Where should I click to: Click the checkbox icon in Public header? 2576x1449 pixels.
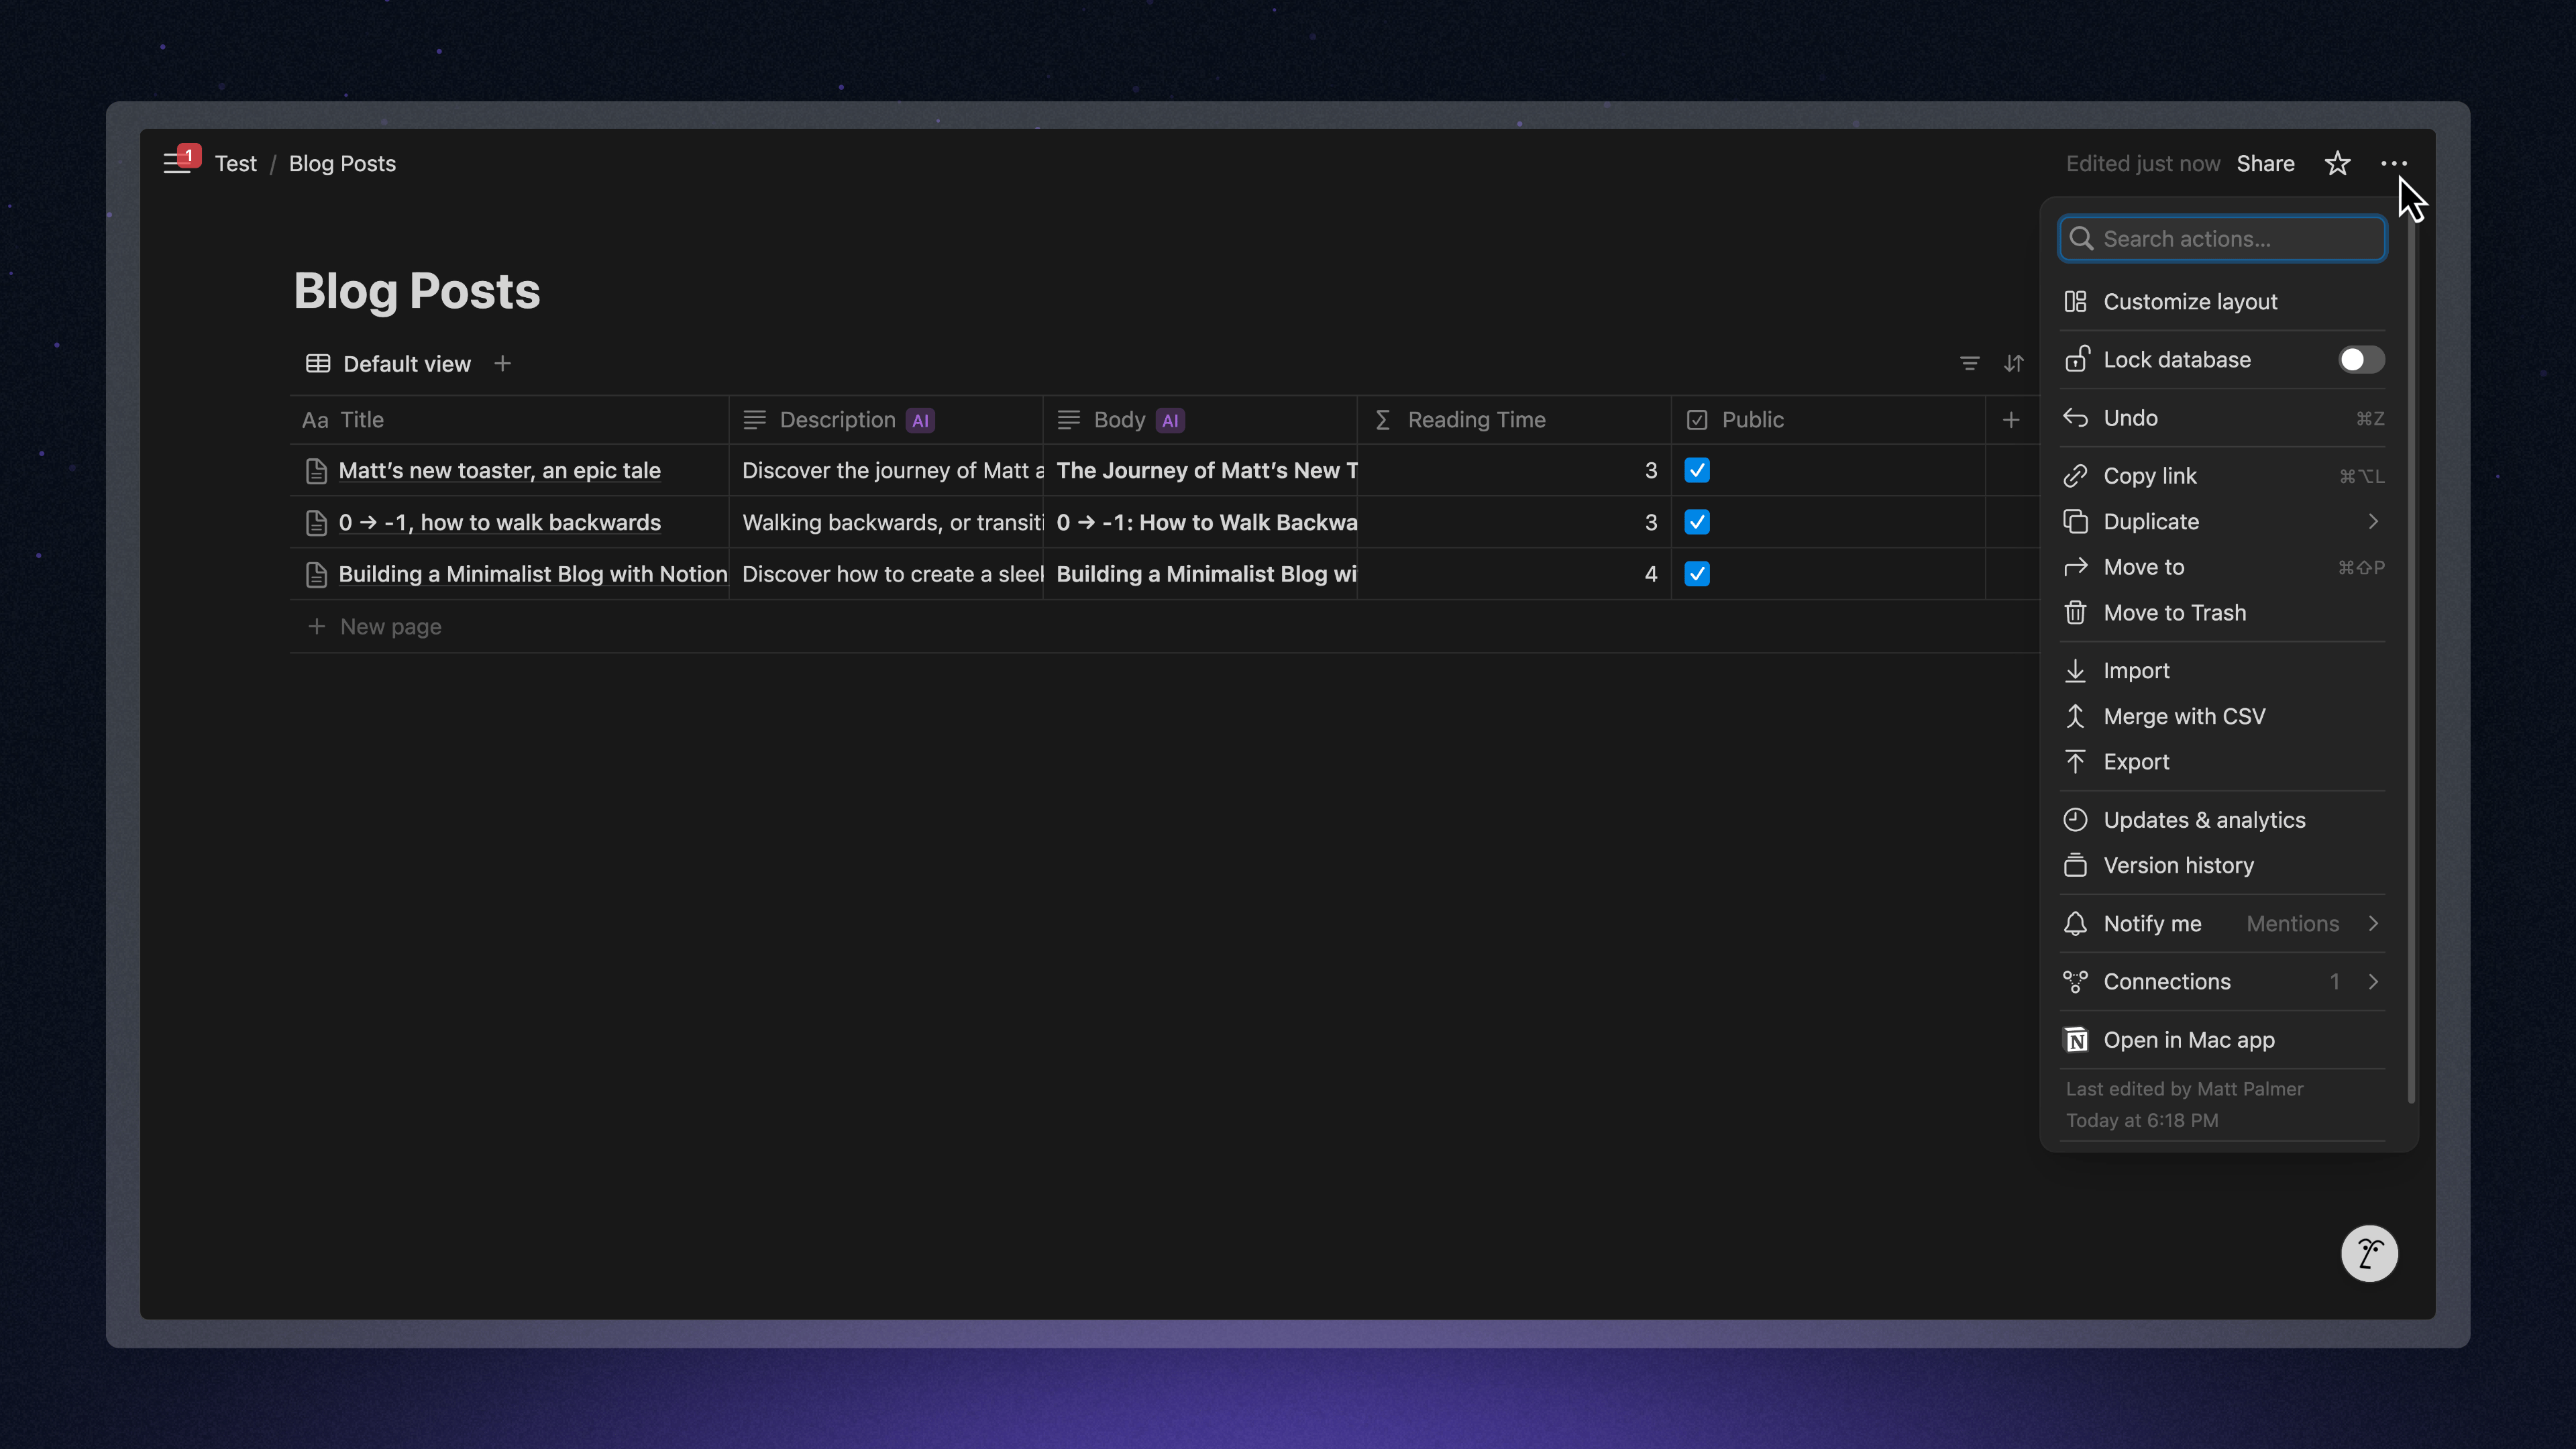tap(1697, 420)
